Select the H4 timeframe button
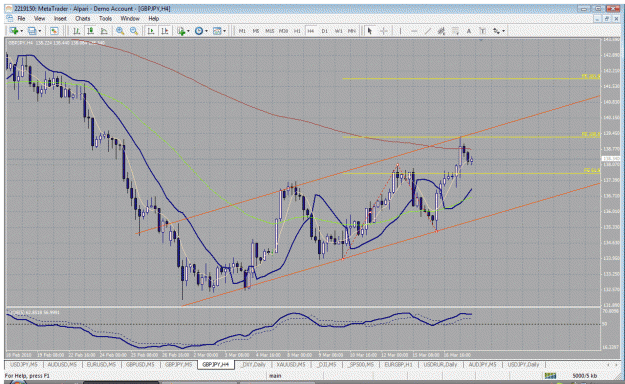 click(311, 31)
